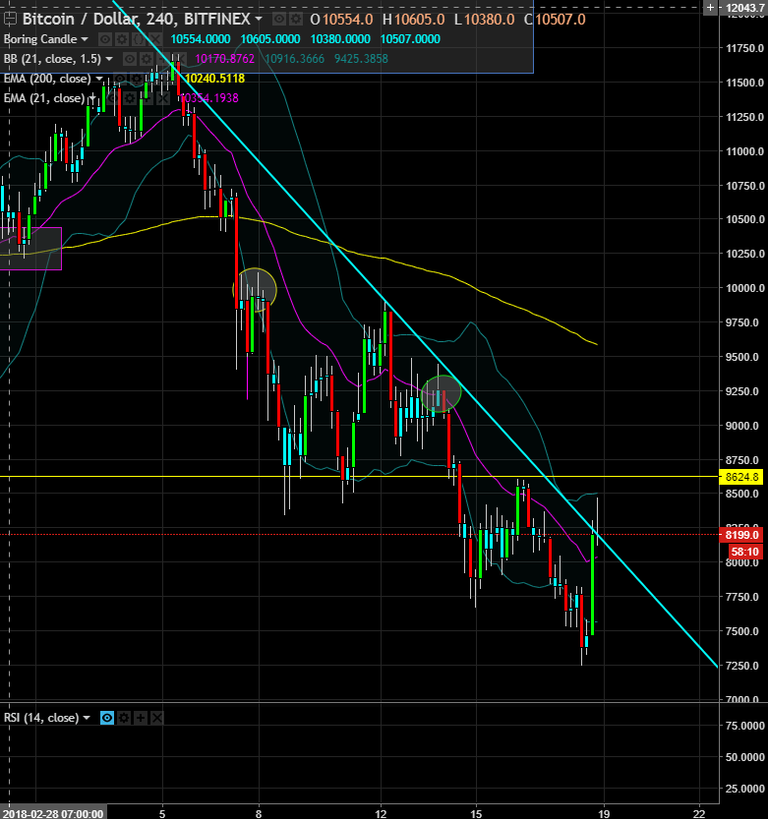Open Bollinger Bands settings gear

coord(146,59)
